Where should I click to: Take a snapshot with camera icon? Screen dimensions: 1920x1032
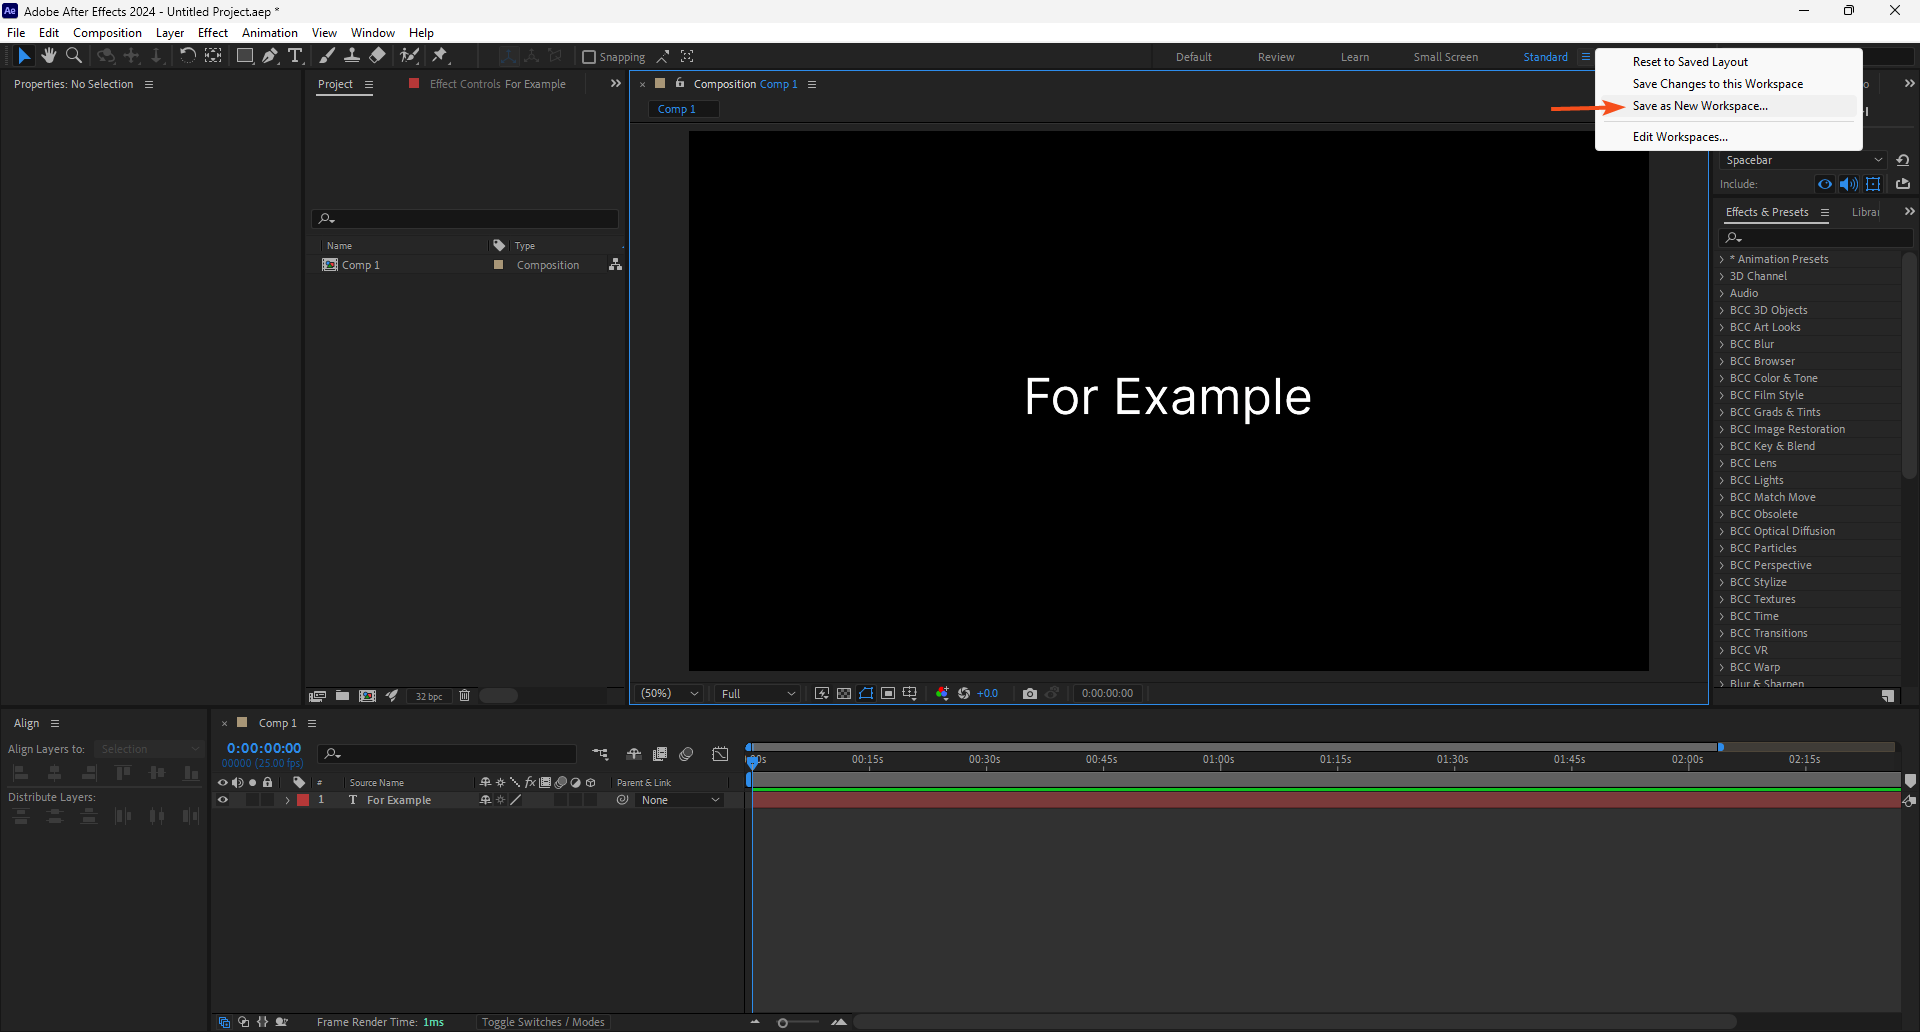coord(1030,693)
